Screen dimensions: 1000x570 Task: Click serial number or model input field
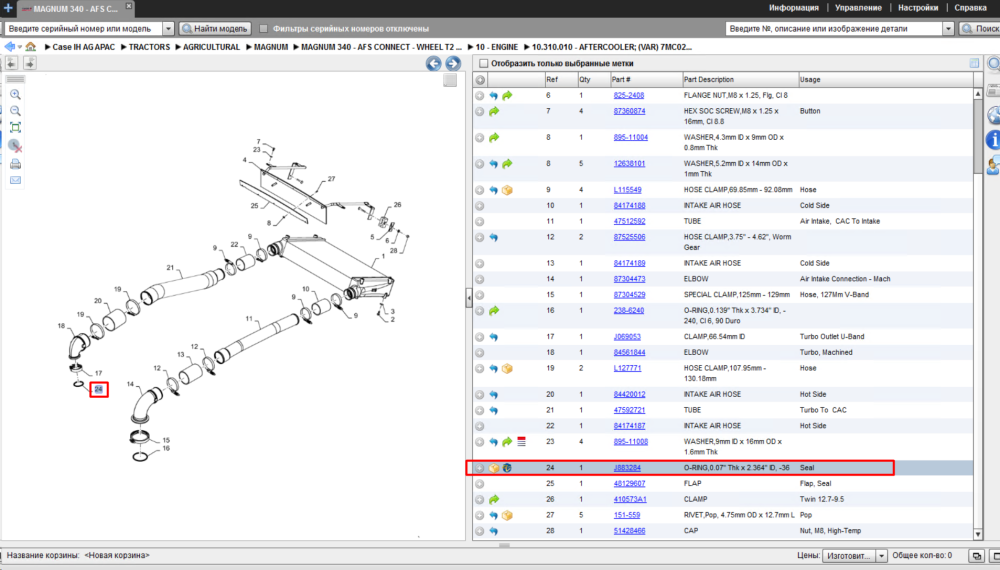point(84,29)
